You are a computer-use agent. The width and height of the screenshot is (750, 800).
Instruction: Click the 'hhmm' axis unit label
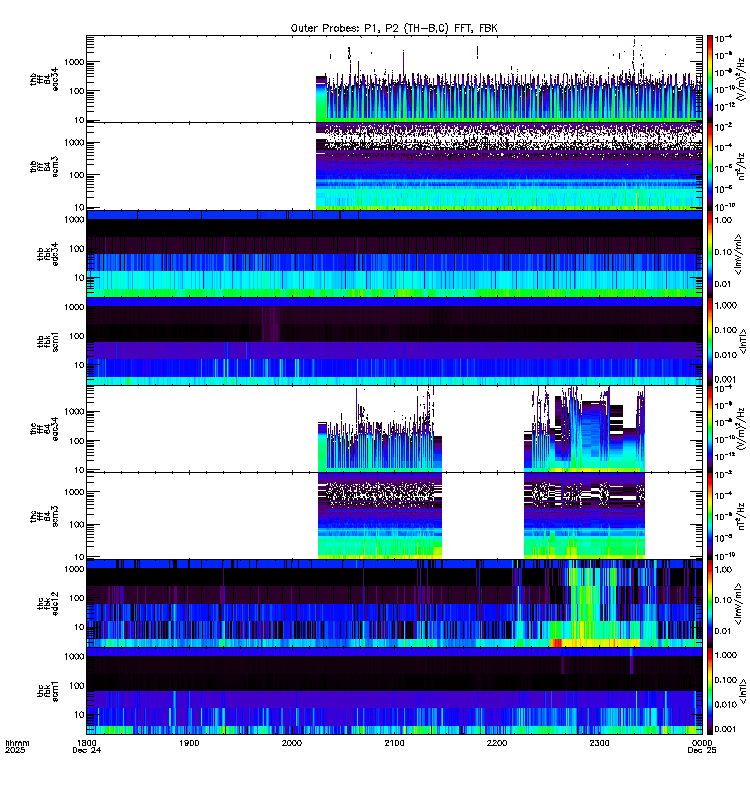[17, 743]
